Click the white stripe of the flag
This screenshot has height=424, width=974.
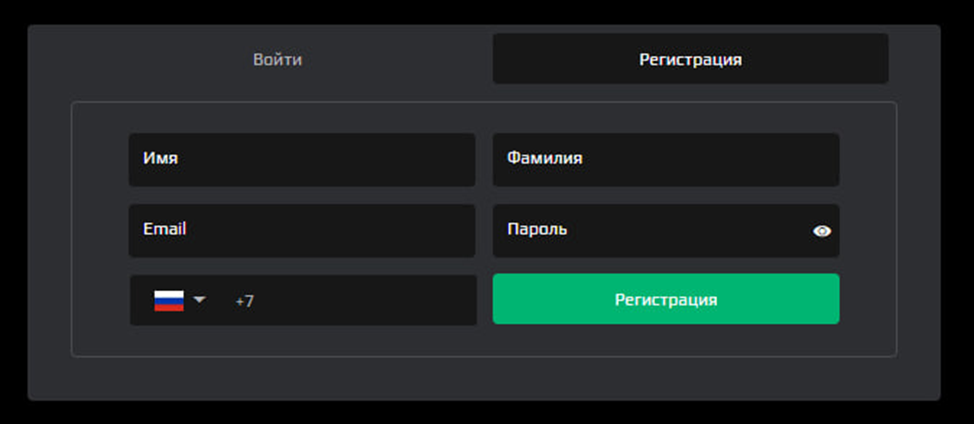[x=169, y=293]
